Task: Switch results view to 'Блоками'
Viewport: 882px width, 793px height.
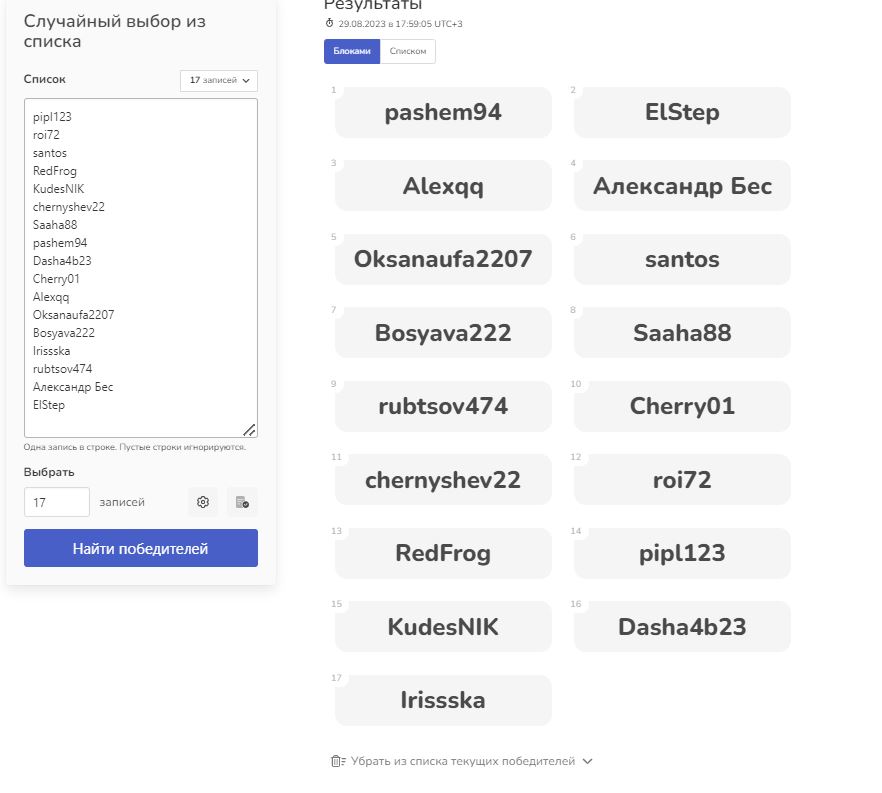Action: tap(351, 51)
